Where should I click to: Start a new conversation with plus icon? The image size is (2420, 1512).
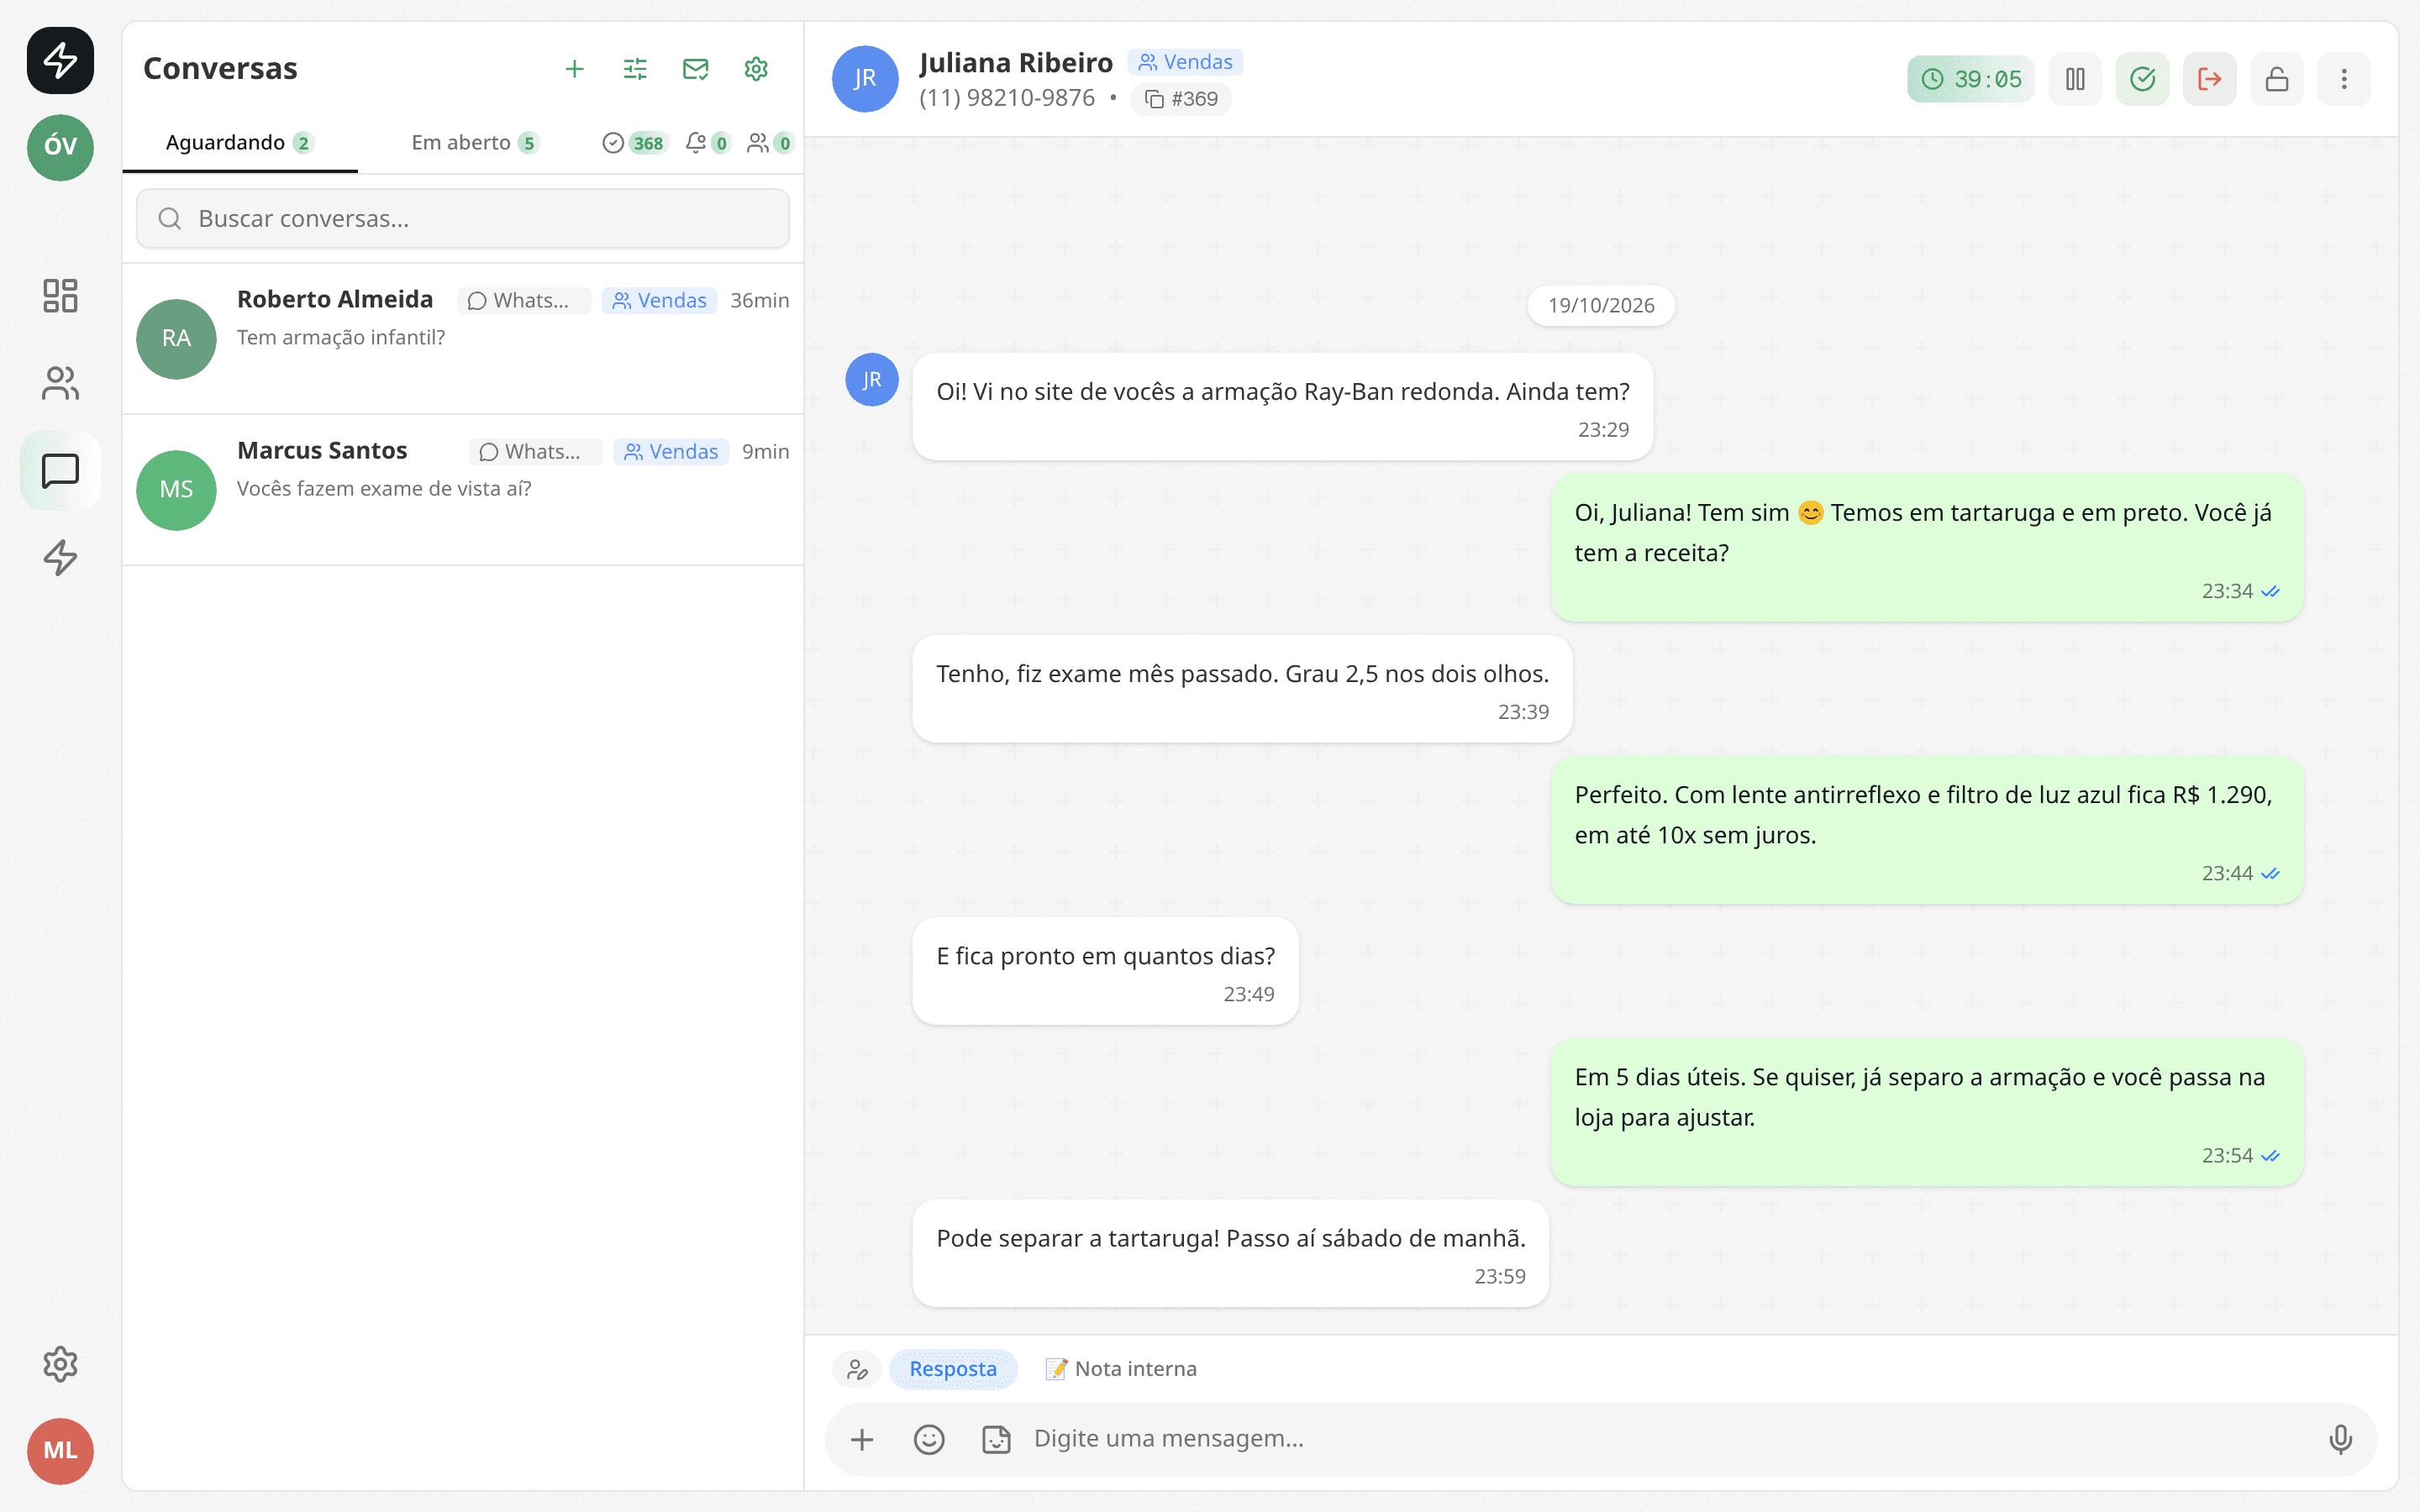pyautogui.click(x=574, y=69)
